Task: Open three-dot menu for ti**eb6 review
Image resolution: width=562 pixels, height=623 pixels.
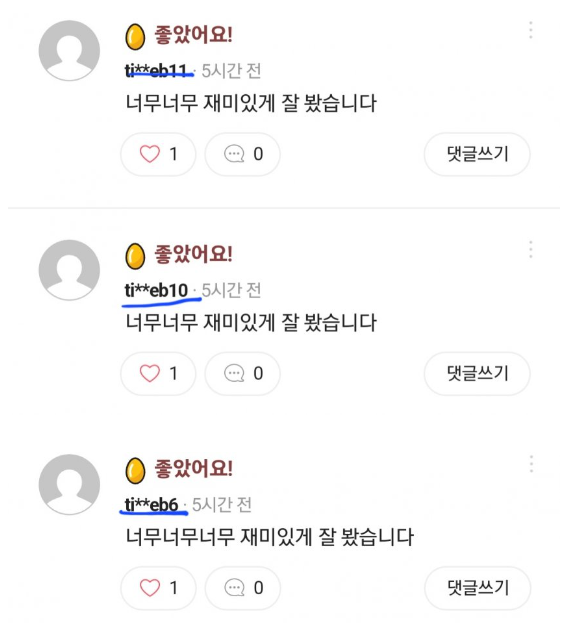Action: (x=531, y=464)
